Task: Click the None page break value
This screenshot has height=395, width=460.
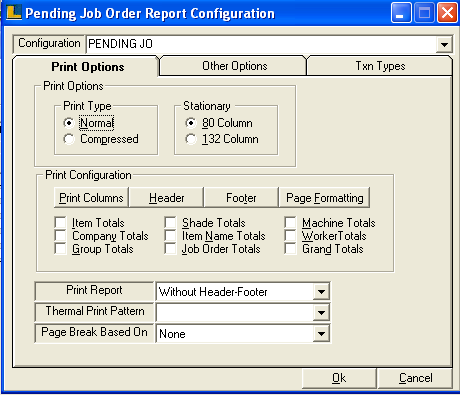Action: point(235,334)
